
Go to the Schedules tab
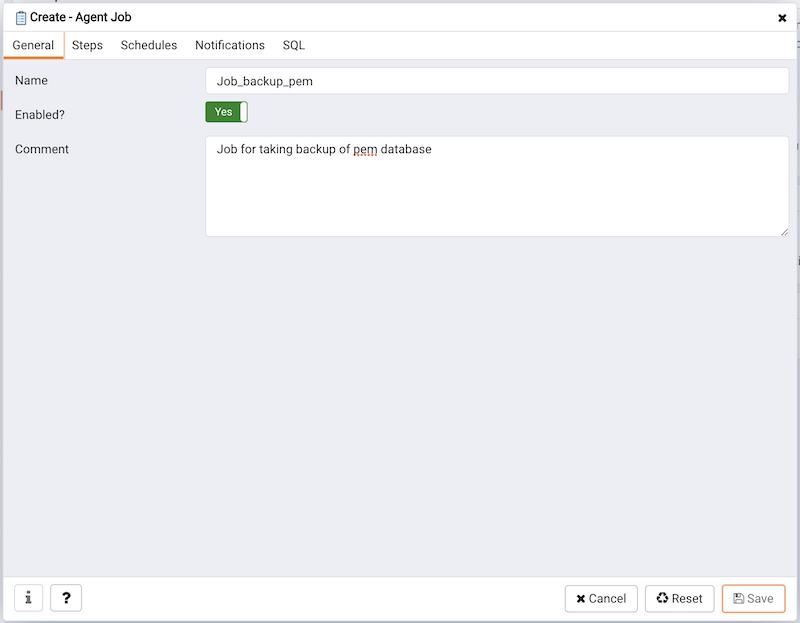pyautogui.click(x=149, y=45)
